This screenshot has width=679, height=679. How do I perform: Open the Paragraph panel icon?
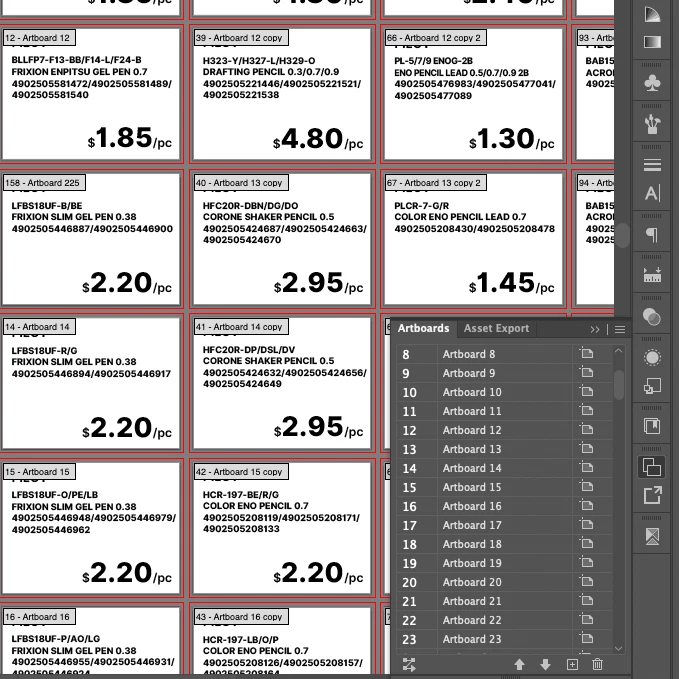[x=652, y=234]
